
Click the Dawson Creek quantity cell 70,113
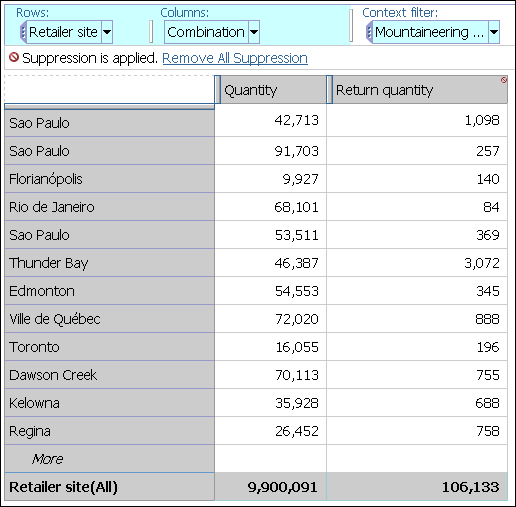(x=271, y=375)
